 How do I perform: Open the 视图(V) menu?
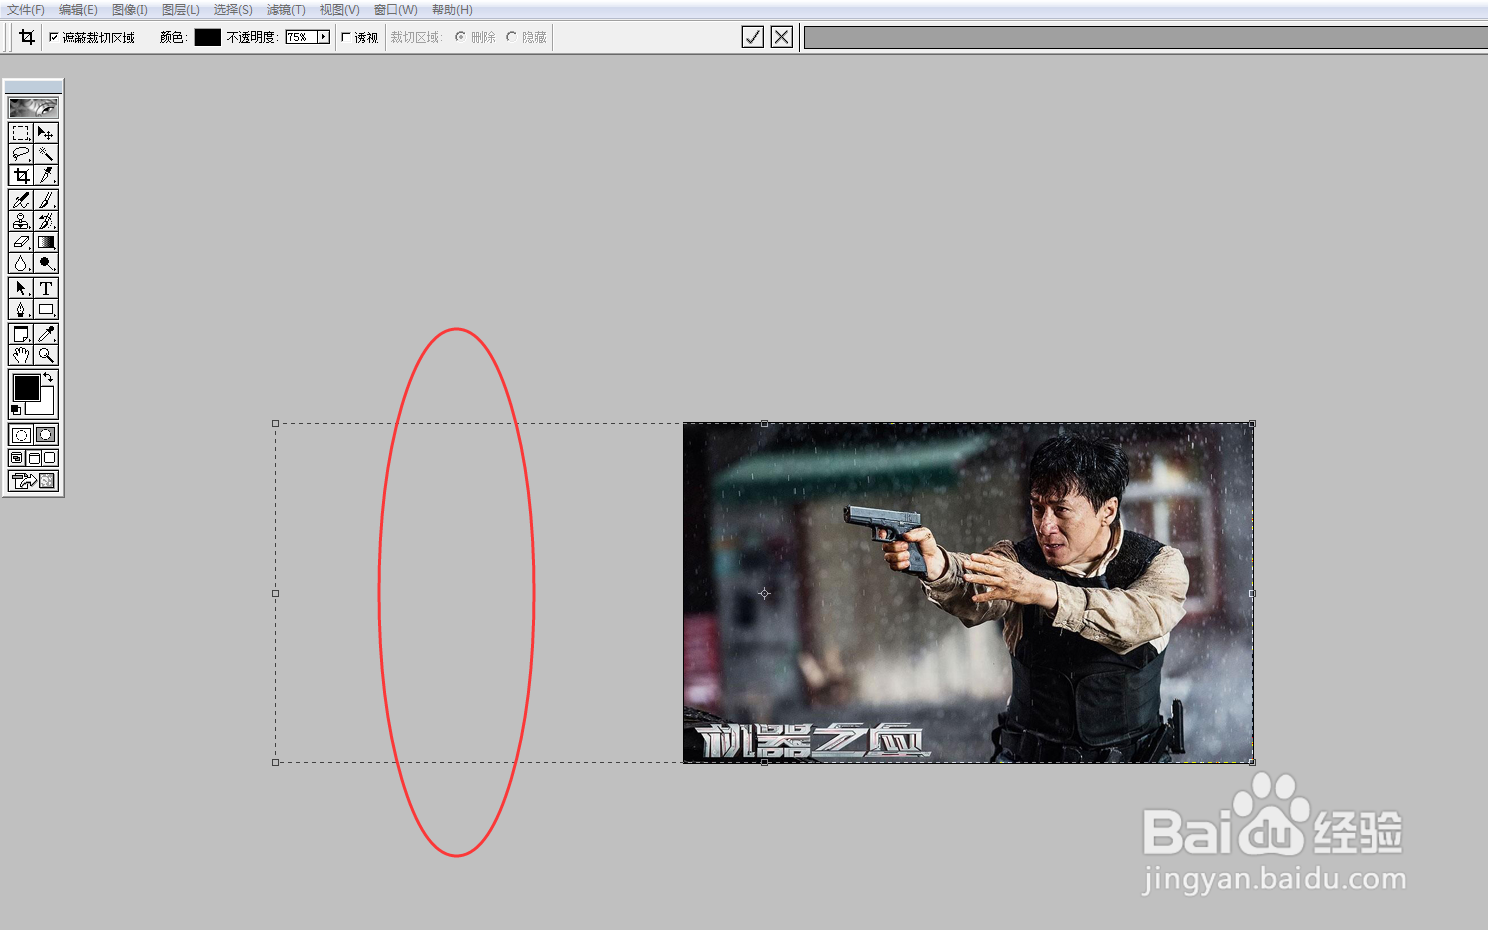[x=339, y=10]
